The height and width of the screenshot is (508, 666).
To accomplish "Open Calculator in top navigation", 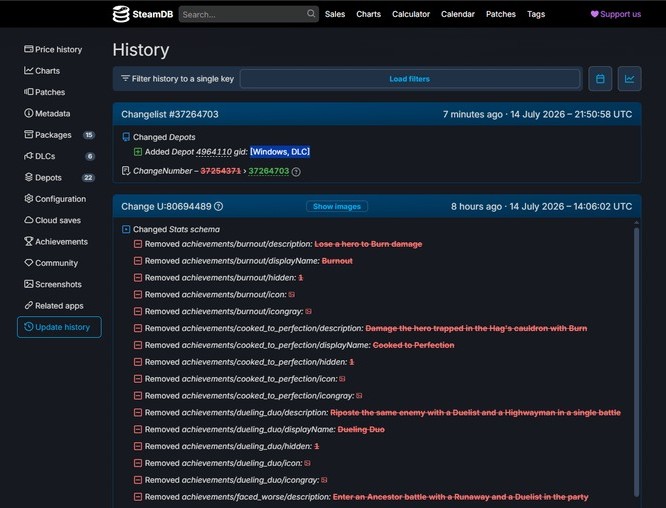I will (x=411, y=14).
